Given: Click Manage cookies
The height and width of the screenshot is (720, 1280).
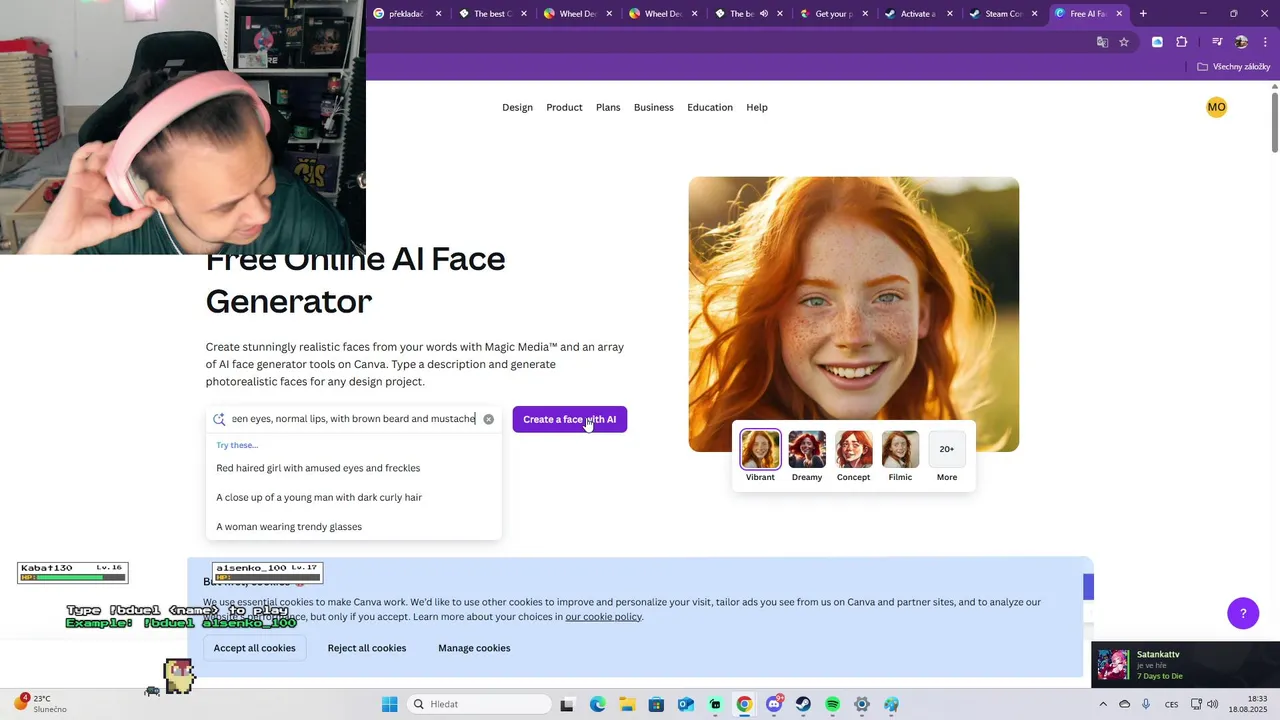Looking at the screenshot, I should tap(474, 648).
